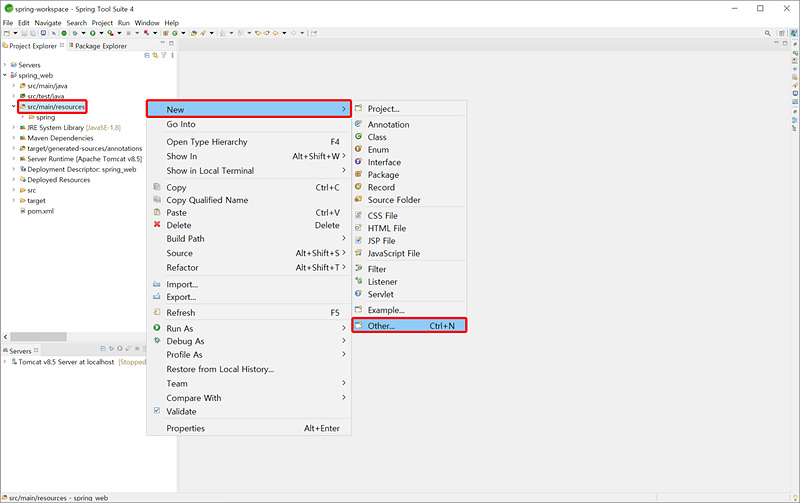Click debug server icon in Servers panel

111,348
